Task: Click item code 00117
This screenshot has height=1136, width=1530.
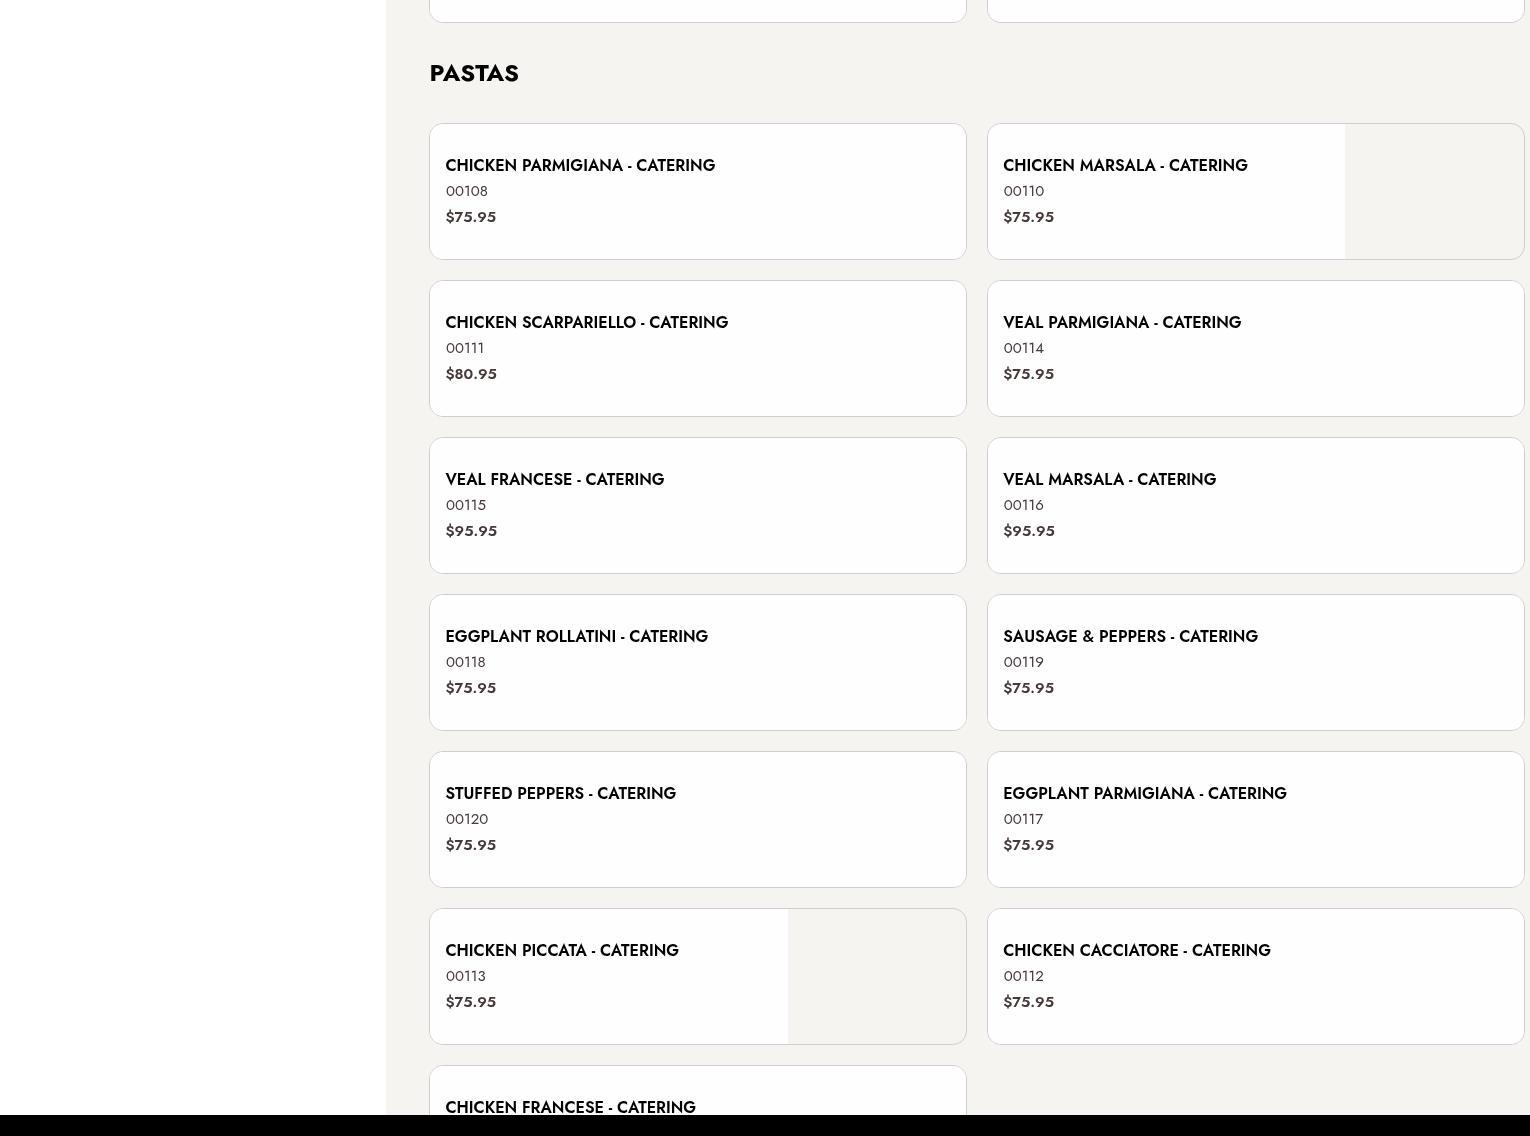Action: click(1023, 819)
